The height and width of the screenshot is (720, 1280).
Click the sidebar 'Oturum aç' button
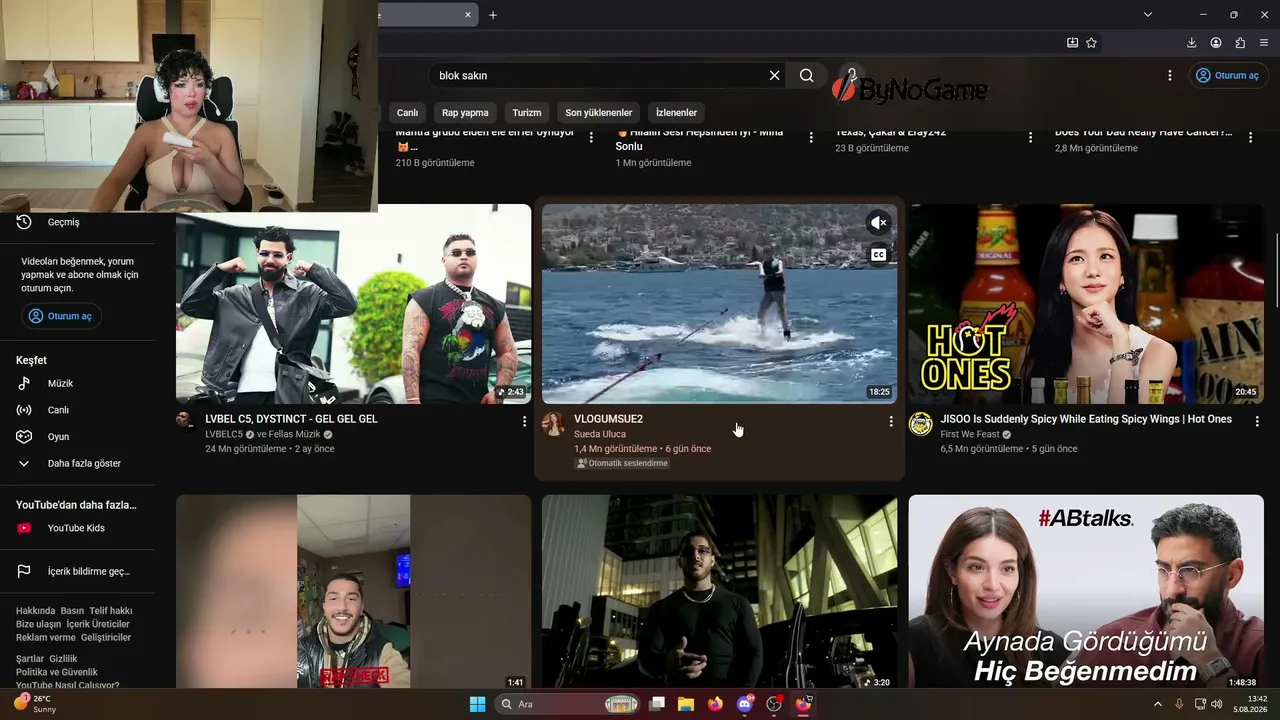click(x=62, y=316)
